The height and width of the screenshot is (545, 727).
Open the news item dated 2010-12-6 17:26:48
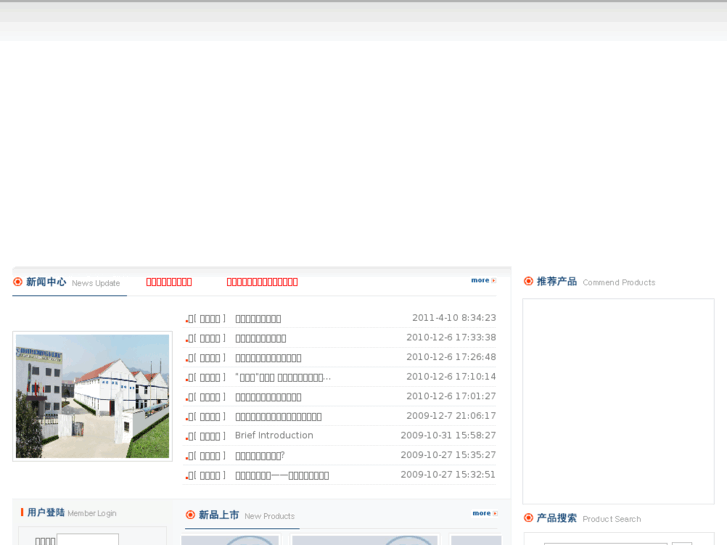click(268, 358)
